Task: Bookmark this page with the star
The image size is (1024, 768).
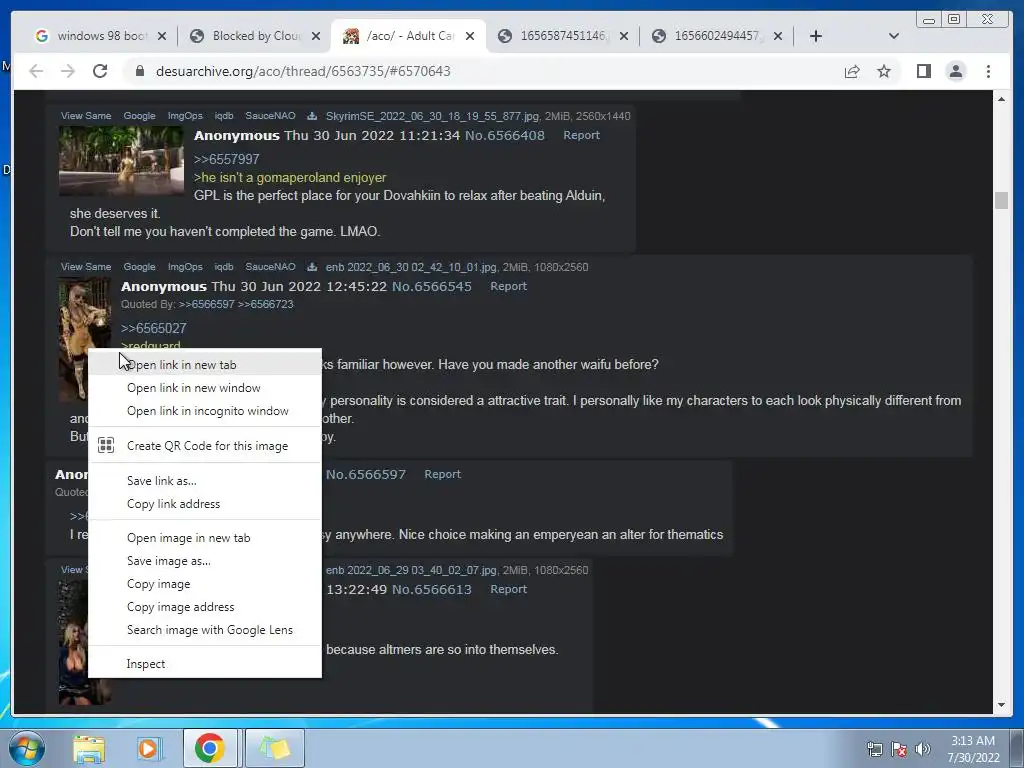Action: [x=884, y=71]
